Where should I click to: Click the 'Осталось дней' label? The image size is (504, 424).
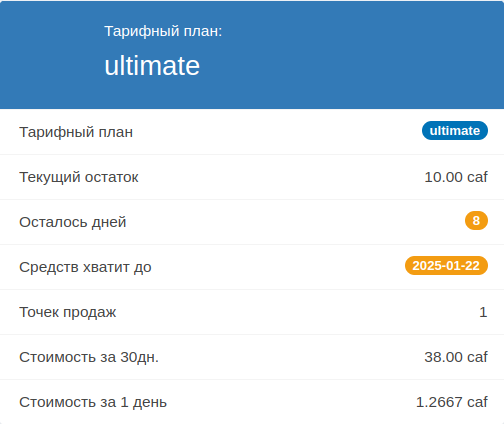coord(73,222)
